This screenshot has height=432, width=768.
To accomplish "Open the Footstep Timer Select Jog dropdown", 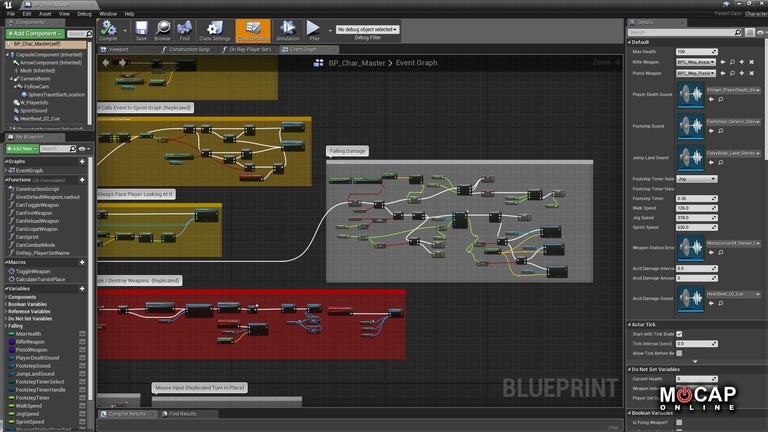I will pos(696,178).
